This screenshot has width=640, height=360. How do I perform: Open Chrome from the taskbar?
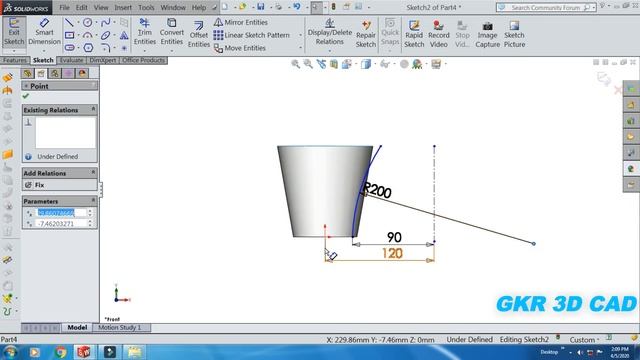[60, 352]
